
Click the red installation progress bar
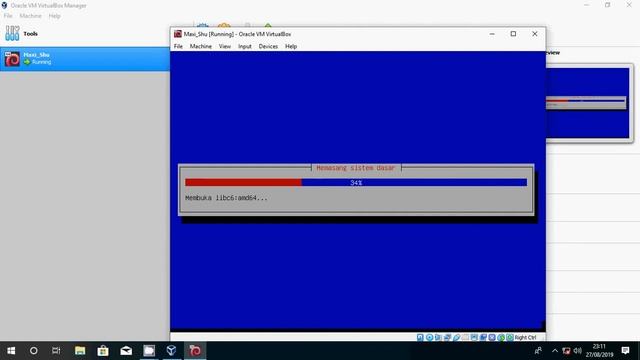click(243, 182)
